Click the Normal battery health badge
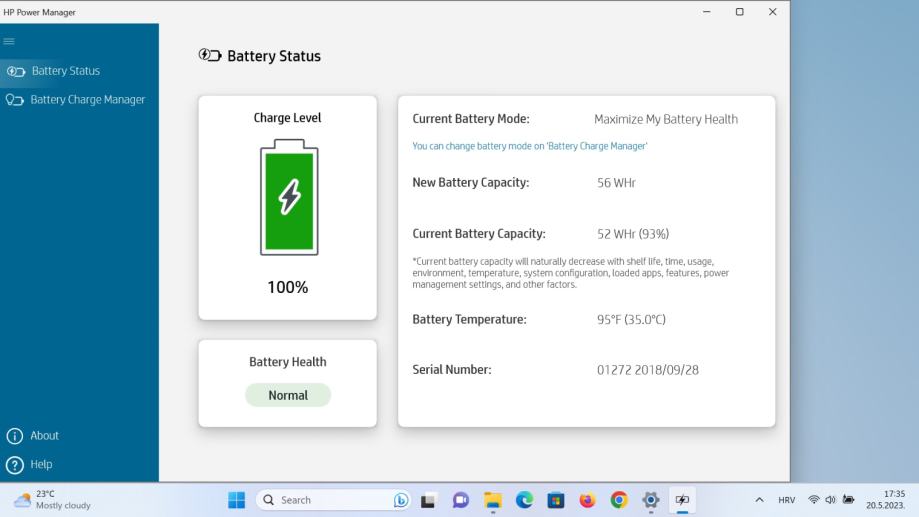Screen dimensions: 919x517 point(288,395)
